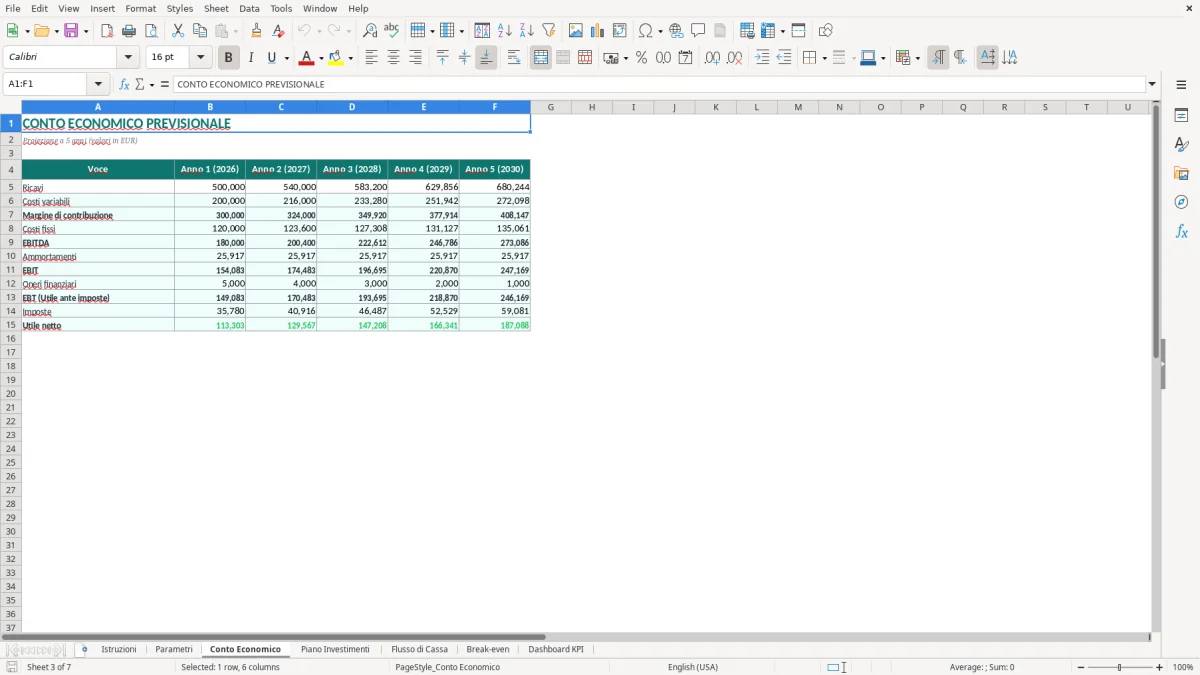Export directly as PDF

pos(107,31)
